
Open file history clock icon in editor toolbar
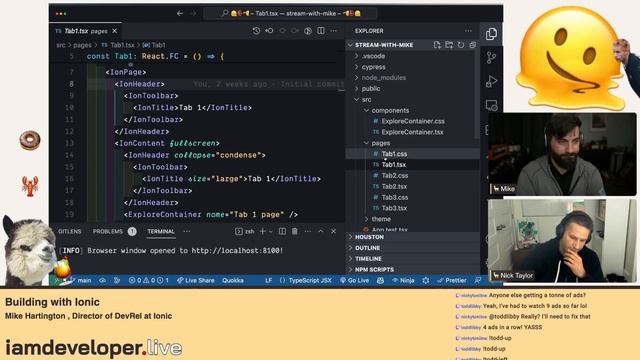256,31
